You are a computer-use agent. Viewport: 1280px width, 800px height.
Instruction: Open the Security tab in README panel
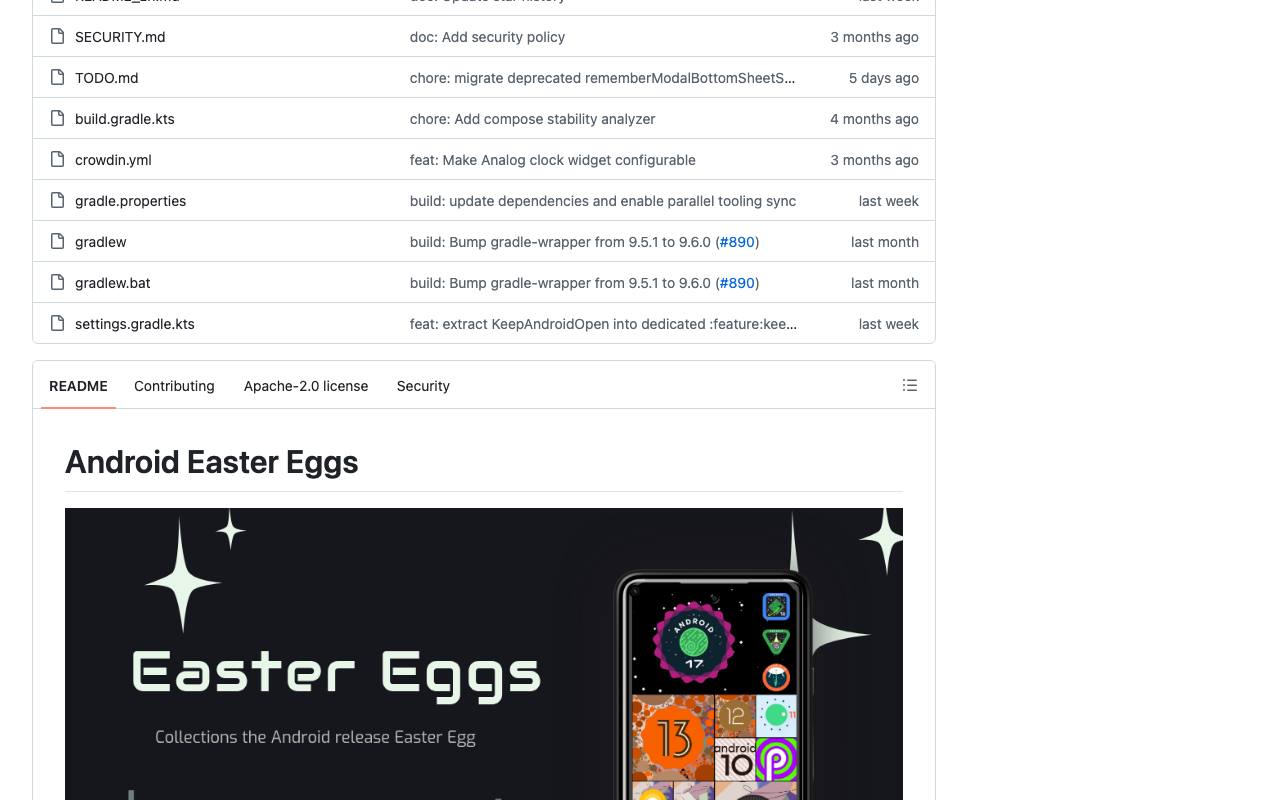click(x=423, y=386)
